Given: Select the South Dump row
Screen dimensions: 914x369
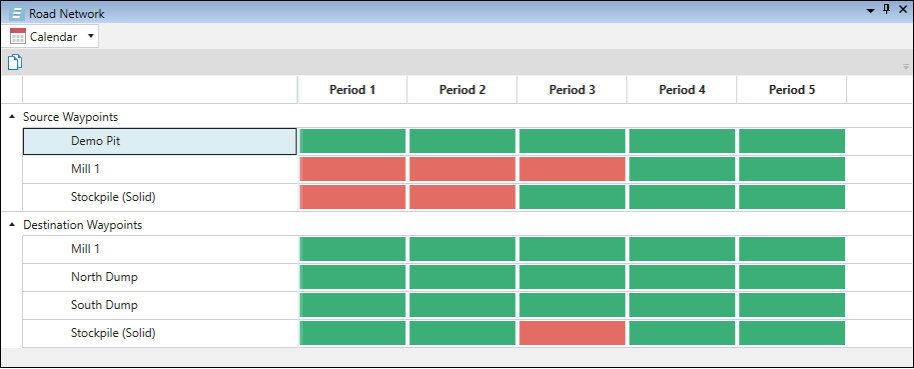Looking at the screenshot, I should (x=160, y=305).
